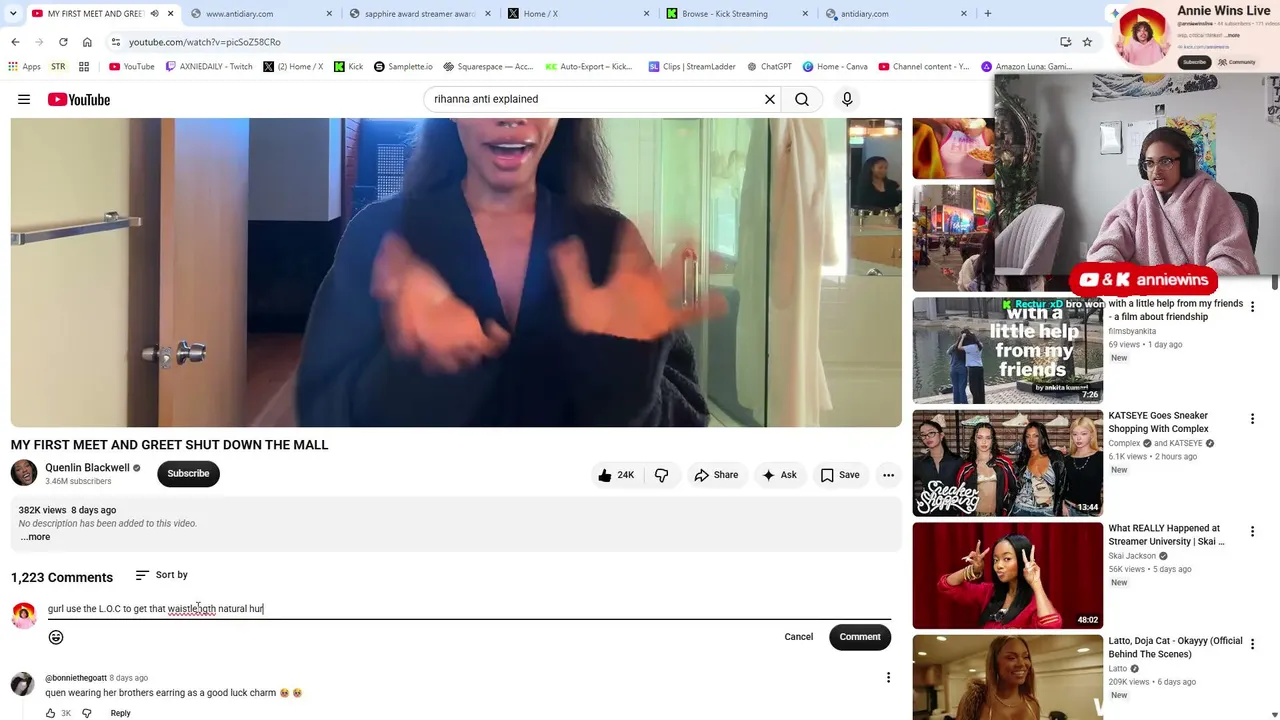
Task: Clear the search box with the X
Action: tap(770, 99)
